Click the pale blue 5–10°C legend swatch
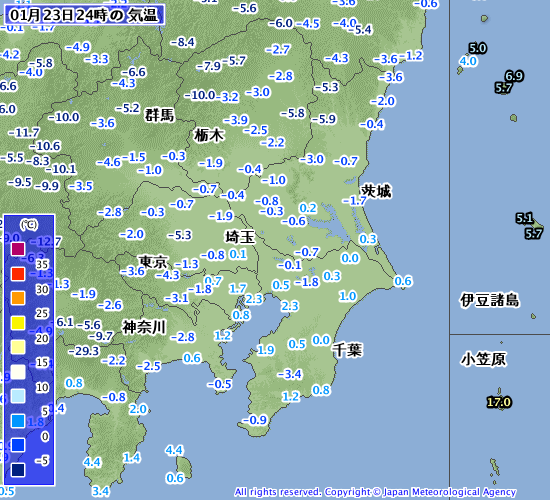 pos(18,396)
